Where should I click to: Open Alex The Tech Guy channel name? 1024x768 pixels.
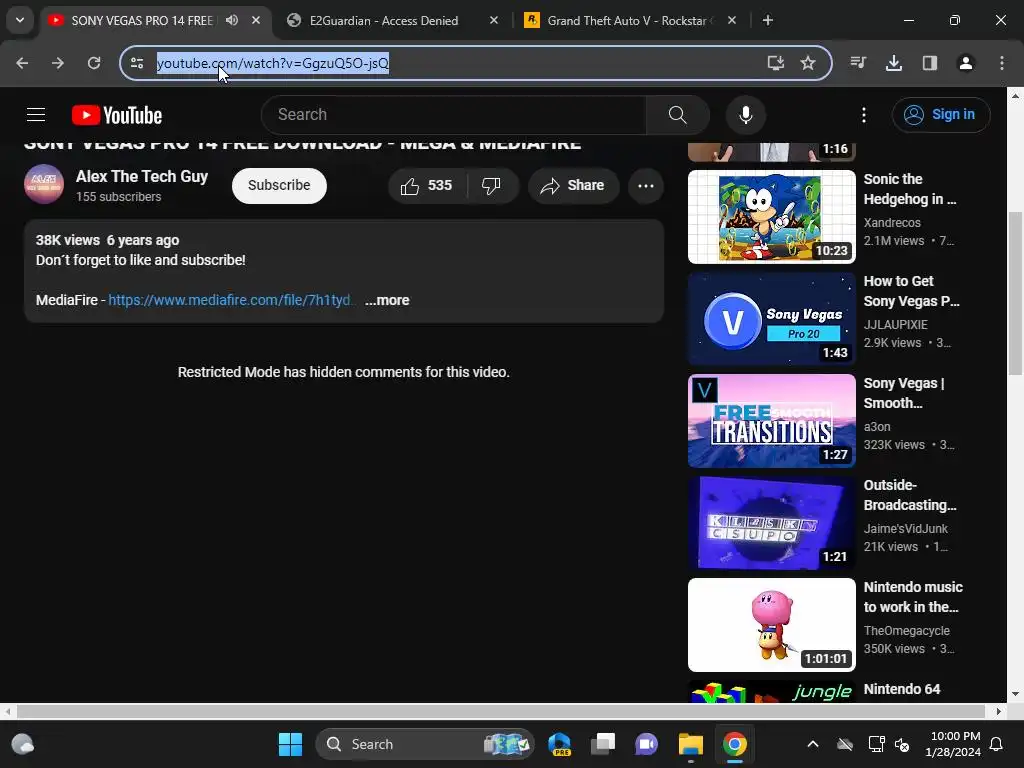[x=142, y=176]
